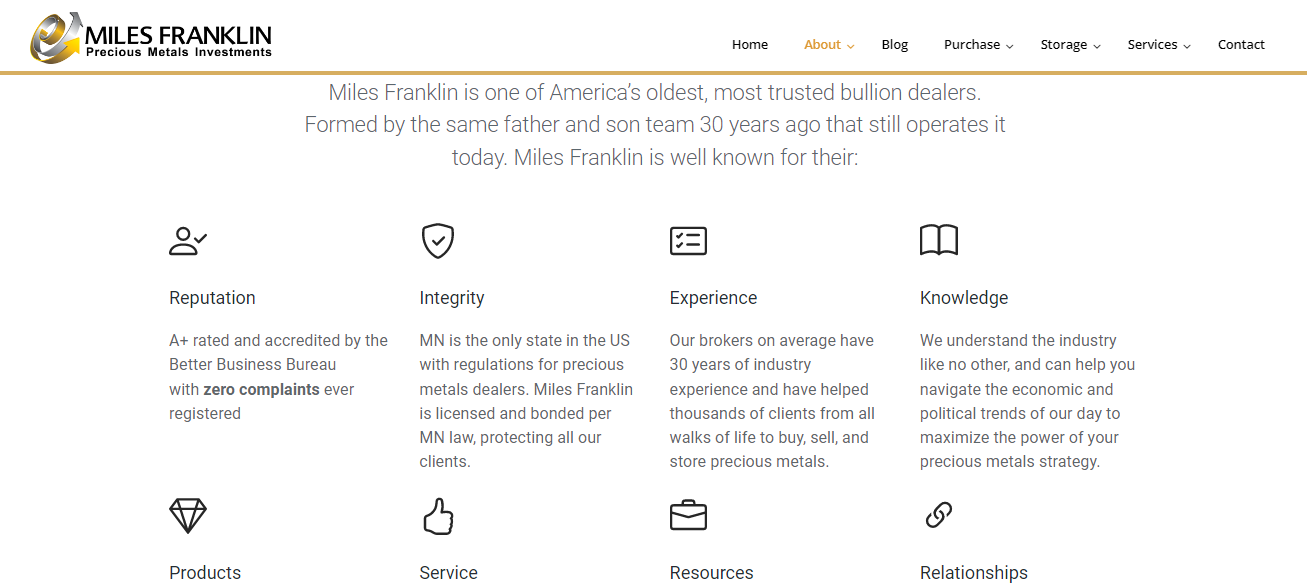Click the Experience checklist icon
Screen dimensions: 1307x584
pyautogui.click(x=688, y=241)
